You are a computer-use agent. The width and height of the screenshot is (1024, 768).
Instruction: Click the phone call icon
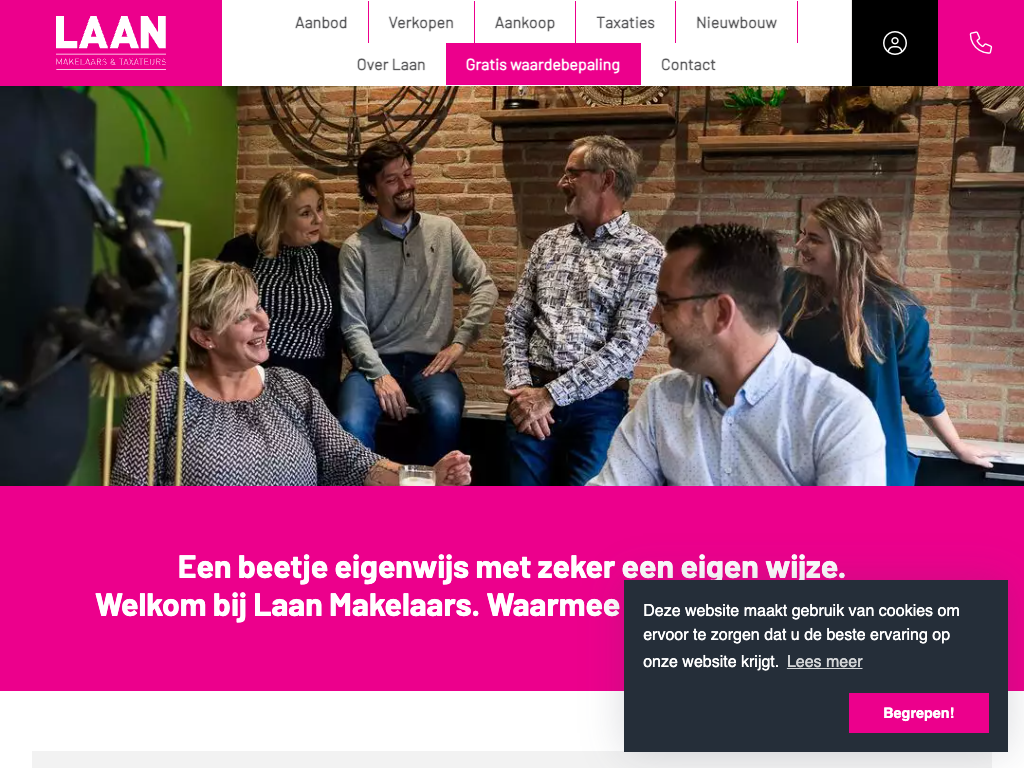click(x=981, y=43)
